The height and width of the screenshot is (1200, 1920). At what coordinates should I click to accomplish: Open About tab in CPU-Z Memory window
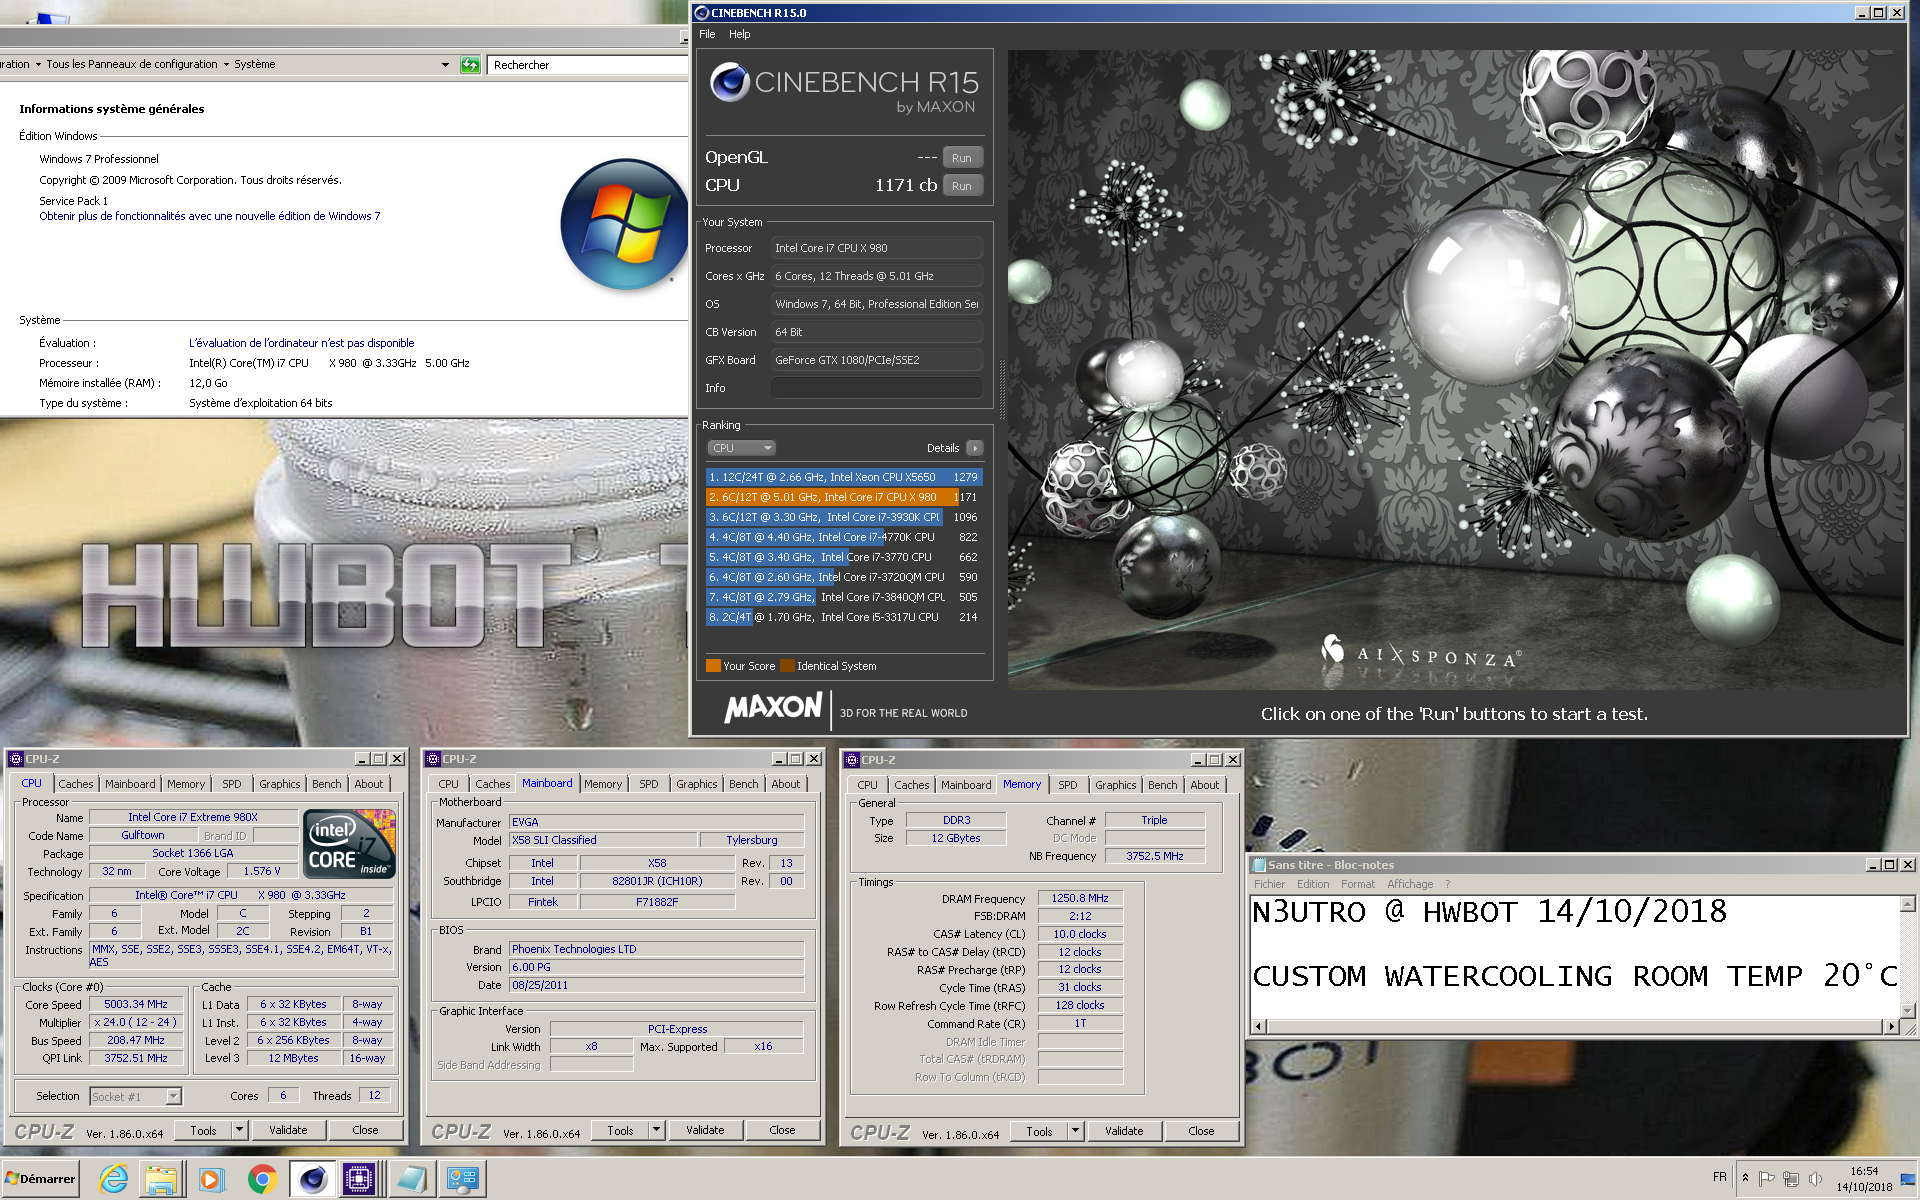pos(1204,785)
